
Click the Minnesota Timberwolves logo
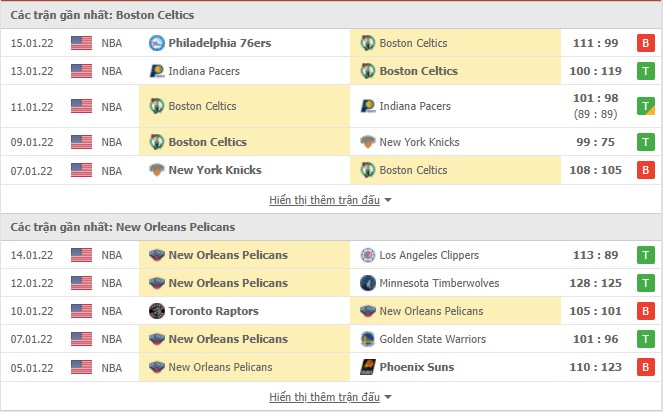click(x=367, y=283)
